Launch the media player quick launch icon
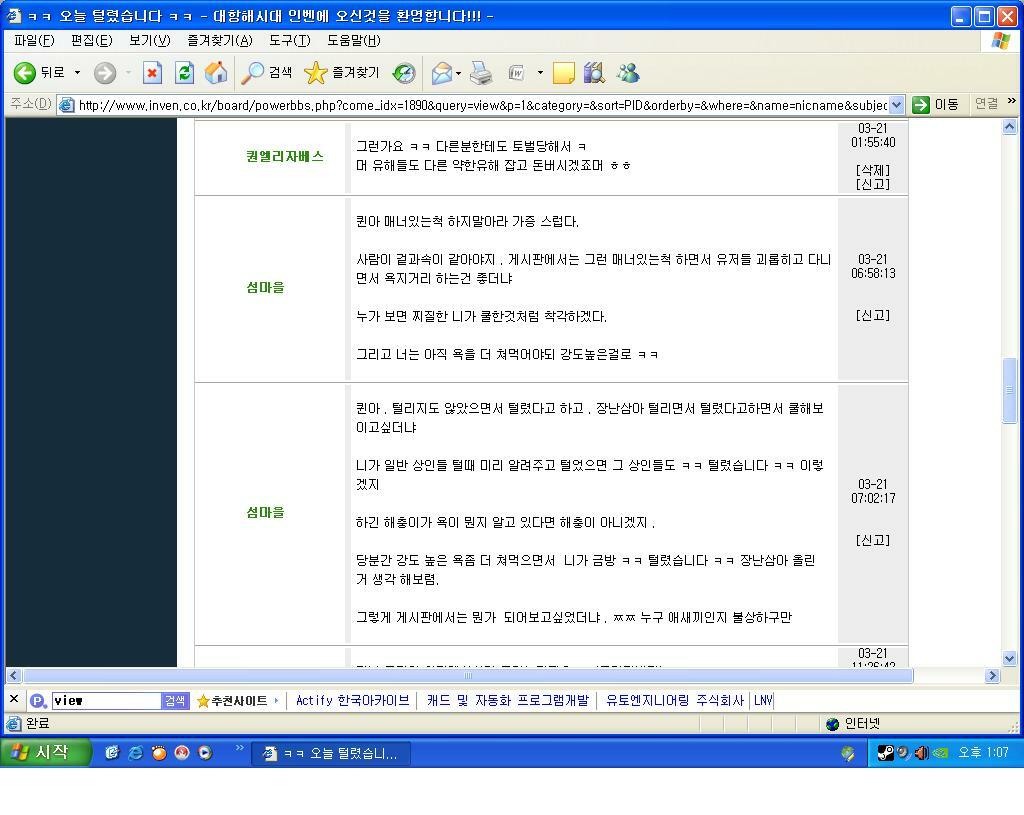The height and width of the screenshot is (815, 1024). click(x=205, y=752)
